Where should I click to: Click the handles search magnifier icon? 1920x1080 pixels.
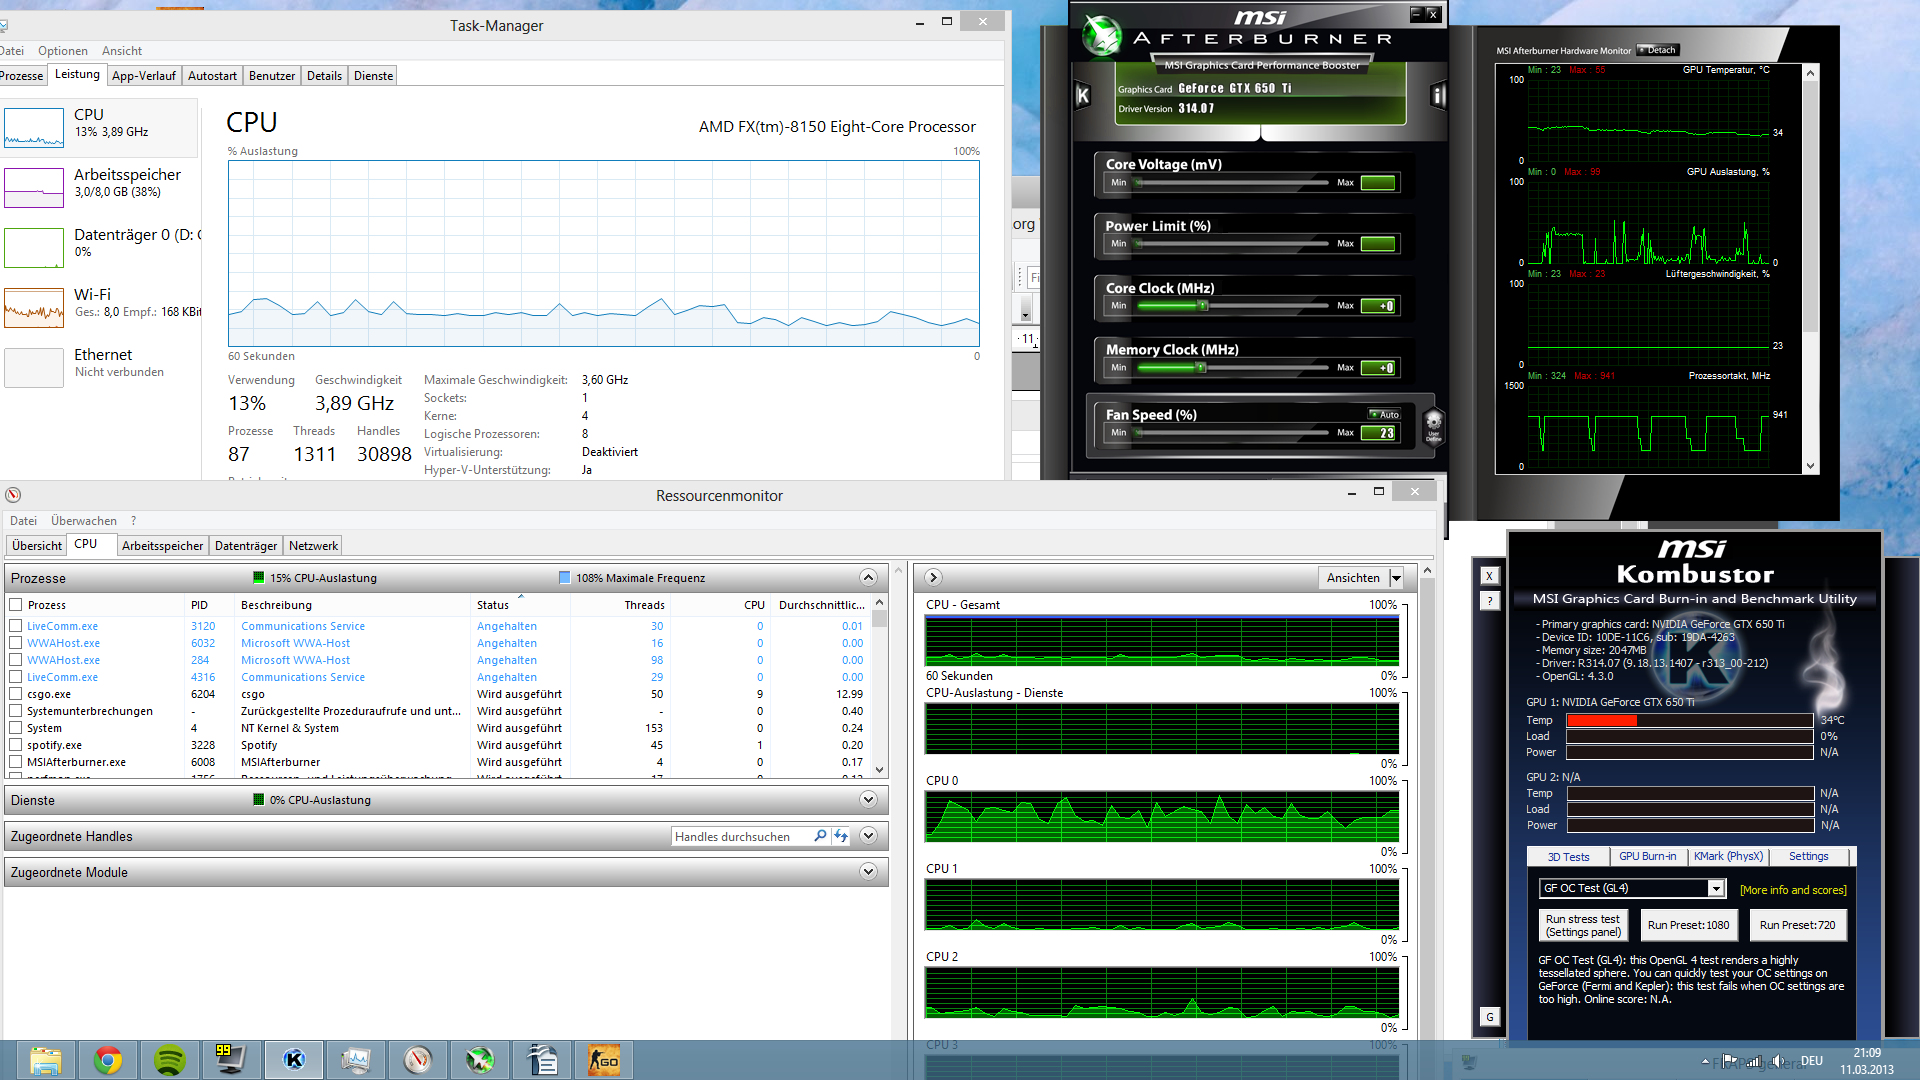820,836
